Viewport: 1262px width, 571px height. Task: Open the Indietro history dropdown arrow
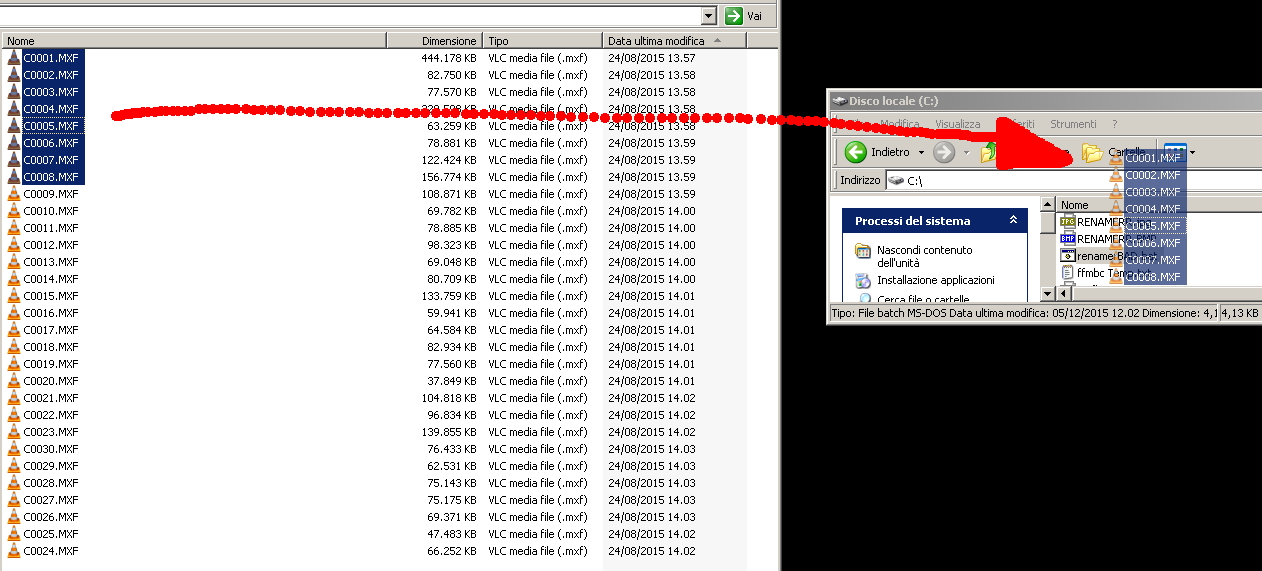click(920, 153)
